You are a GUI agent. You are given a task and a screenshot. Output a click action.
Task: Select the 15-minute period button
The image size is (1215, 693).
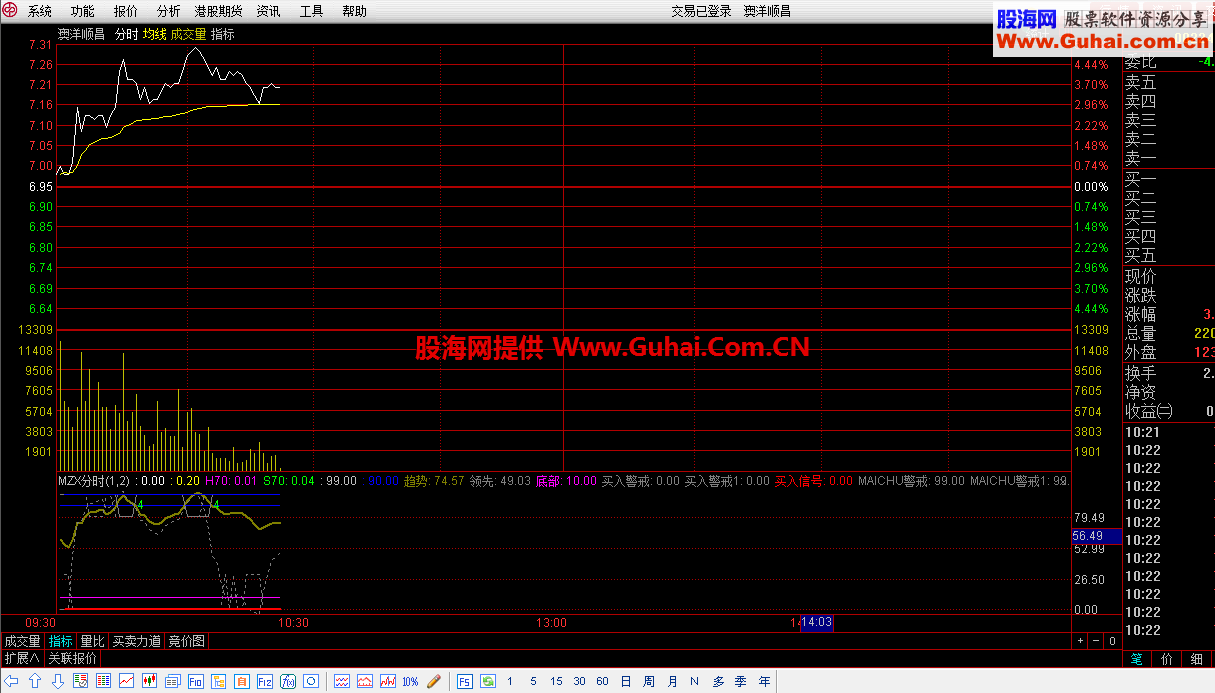pos(556,681)
